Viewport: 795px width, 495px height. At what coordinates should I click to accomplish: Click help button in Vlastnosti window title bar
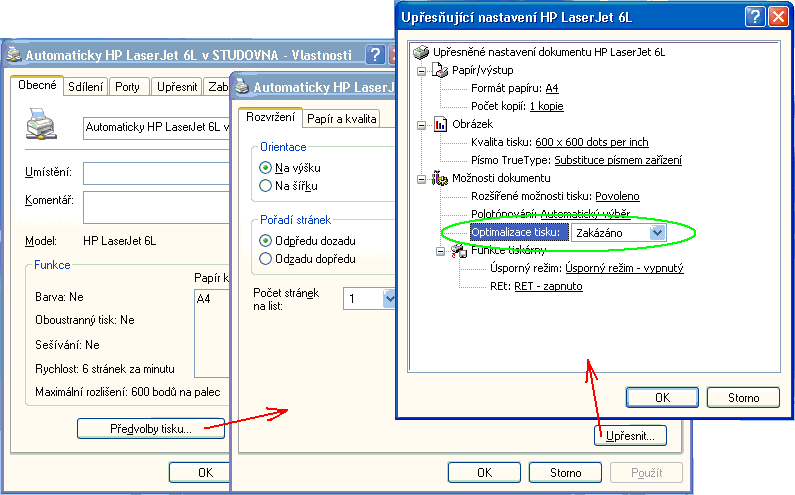click(x=375, y=55)
